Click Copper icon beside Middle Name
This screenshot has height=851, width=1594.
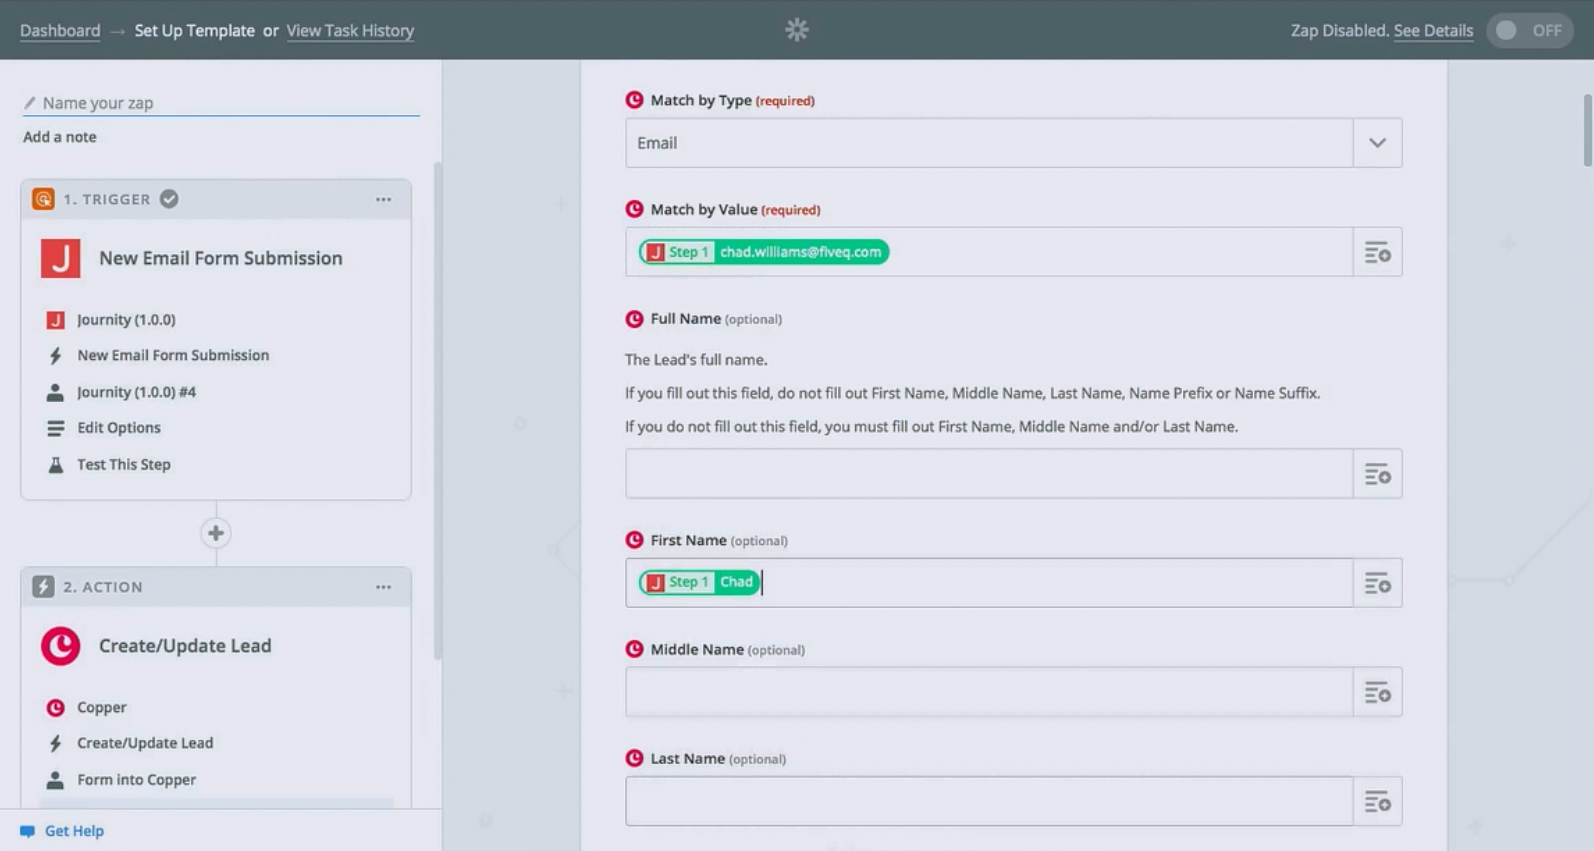(x=634, y=649)
